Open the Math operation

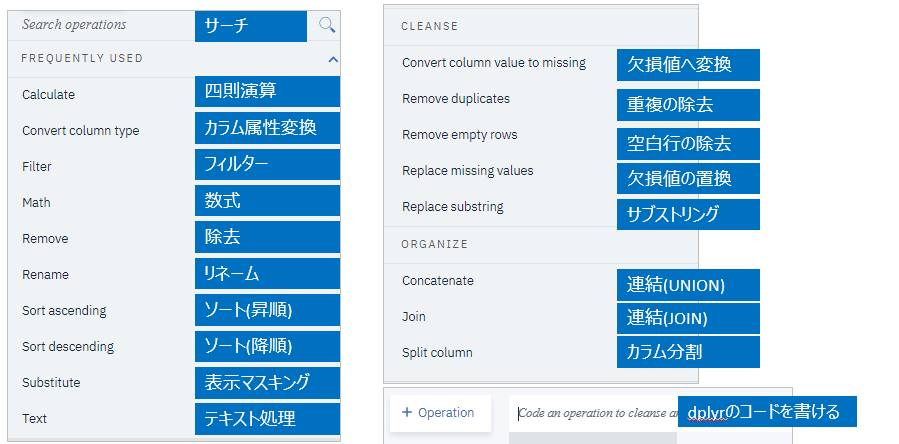pos(36,202)
